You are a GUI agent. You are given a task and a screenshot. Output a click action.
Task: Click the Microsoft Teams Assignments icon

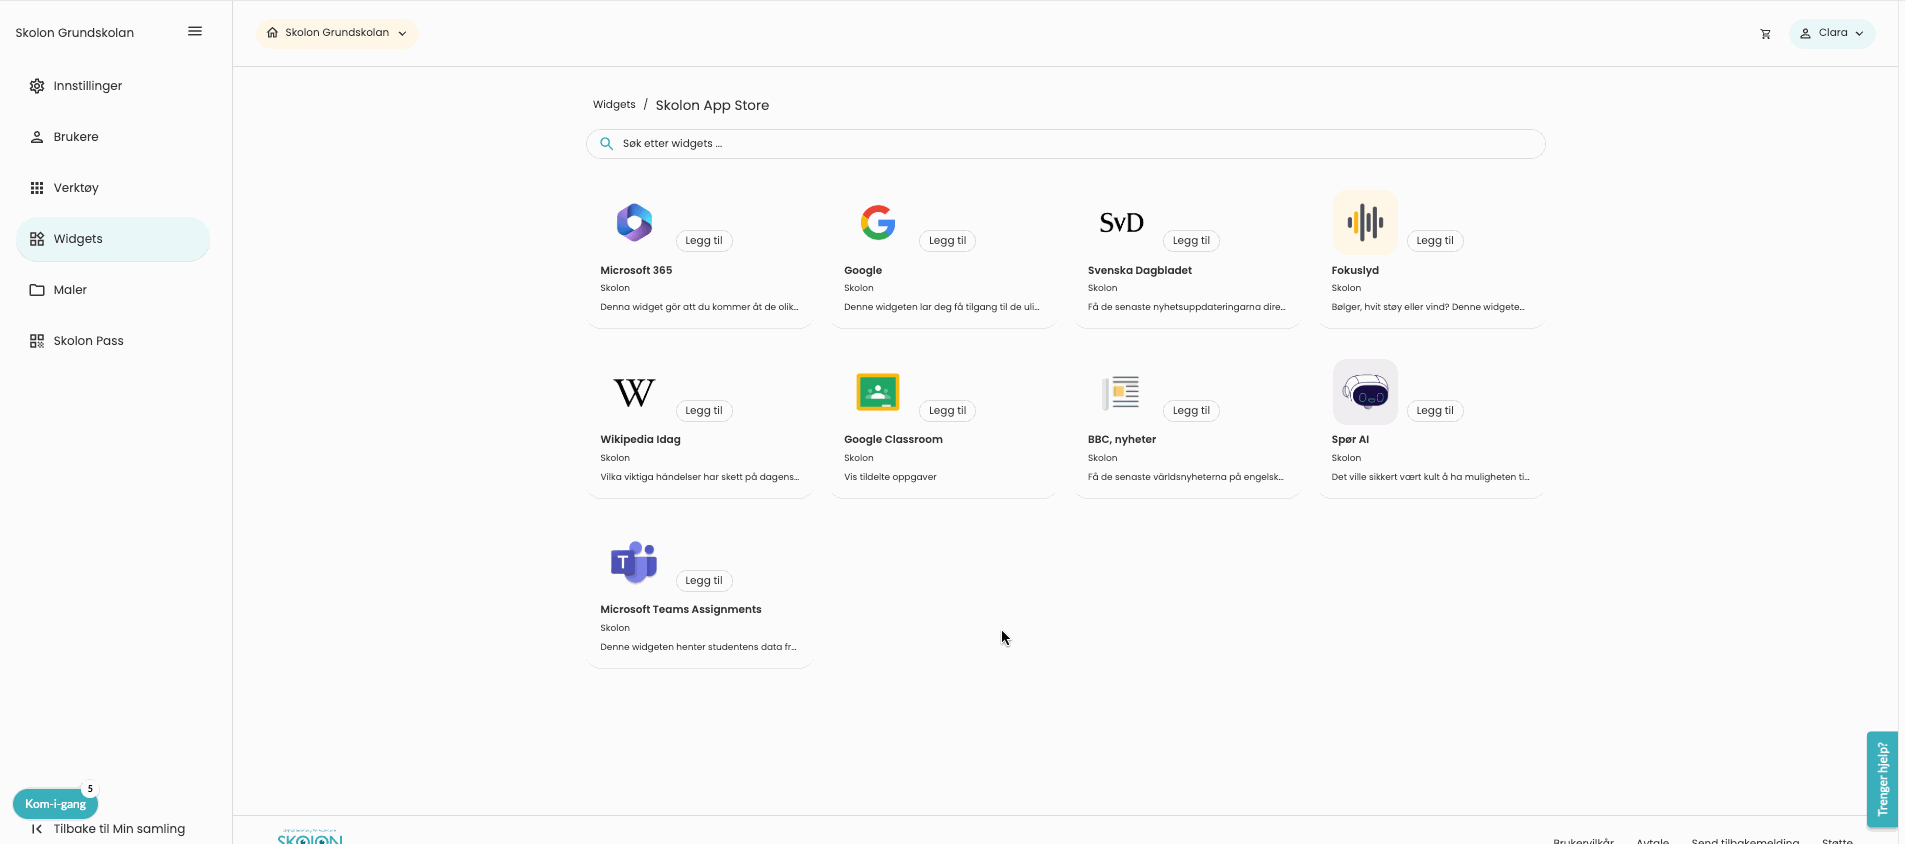coord(634,562)
